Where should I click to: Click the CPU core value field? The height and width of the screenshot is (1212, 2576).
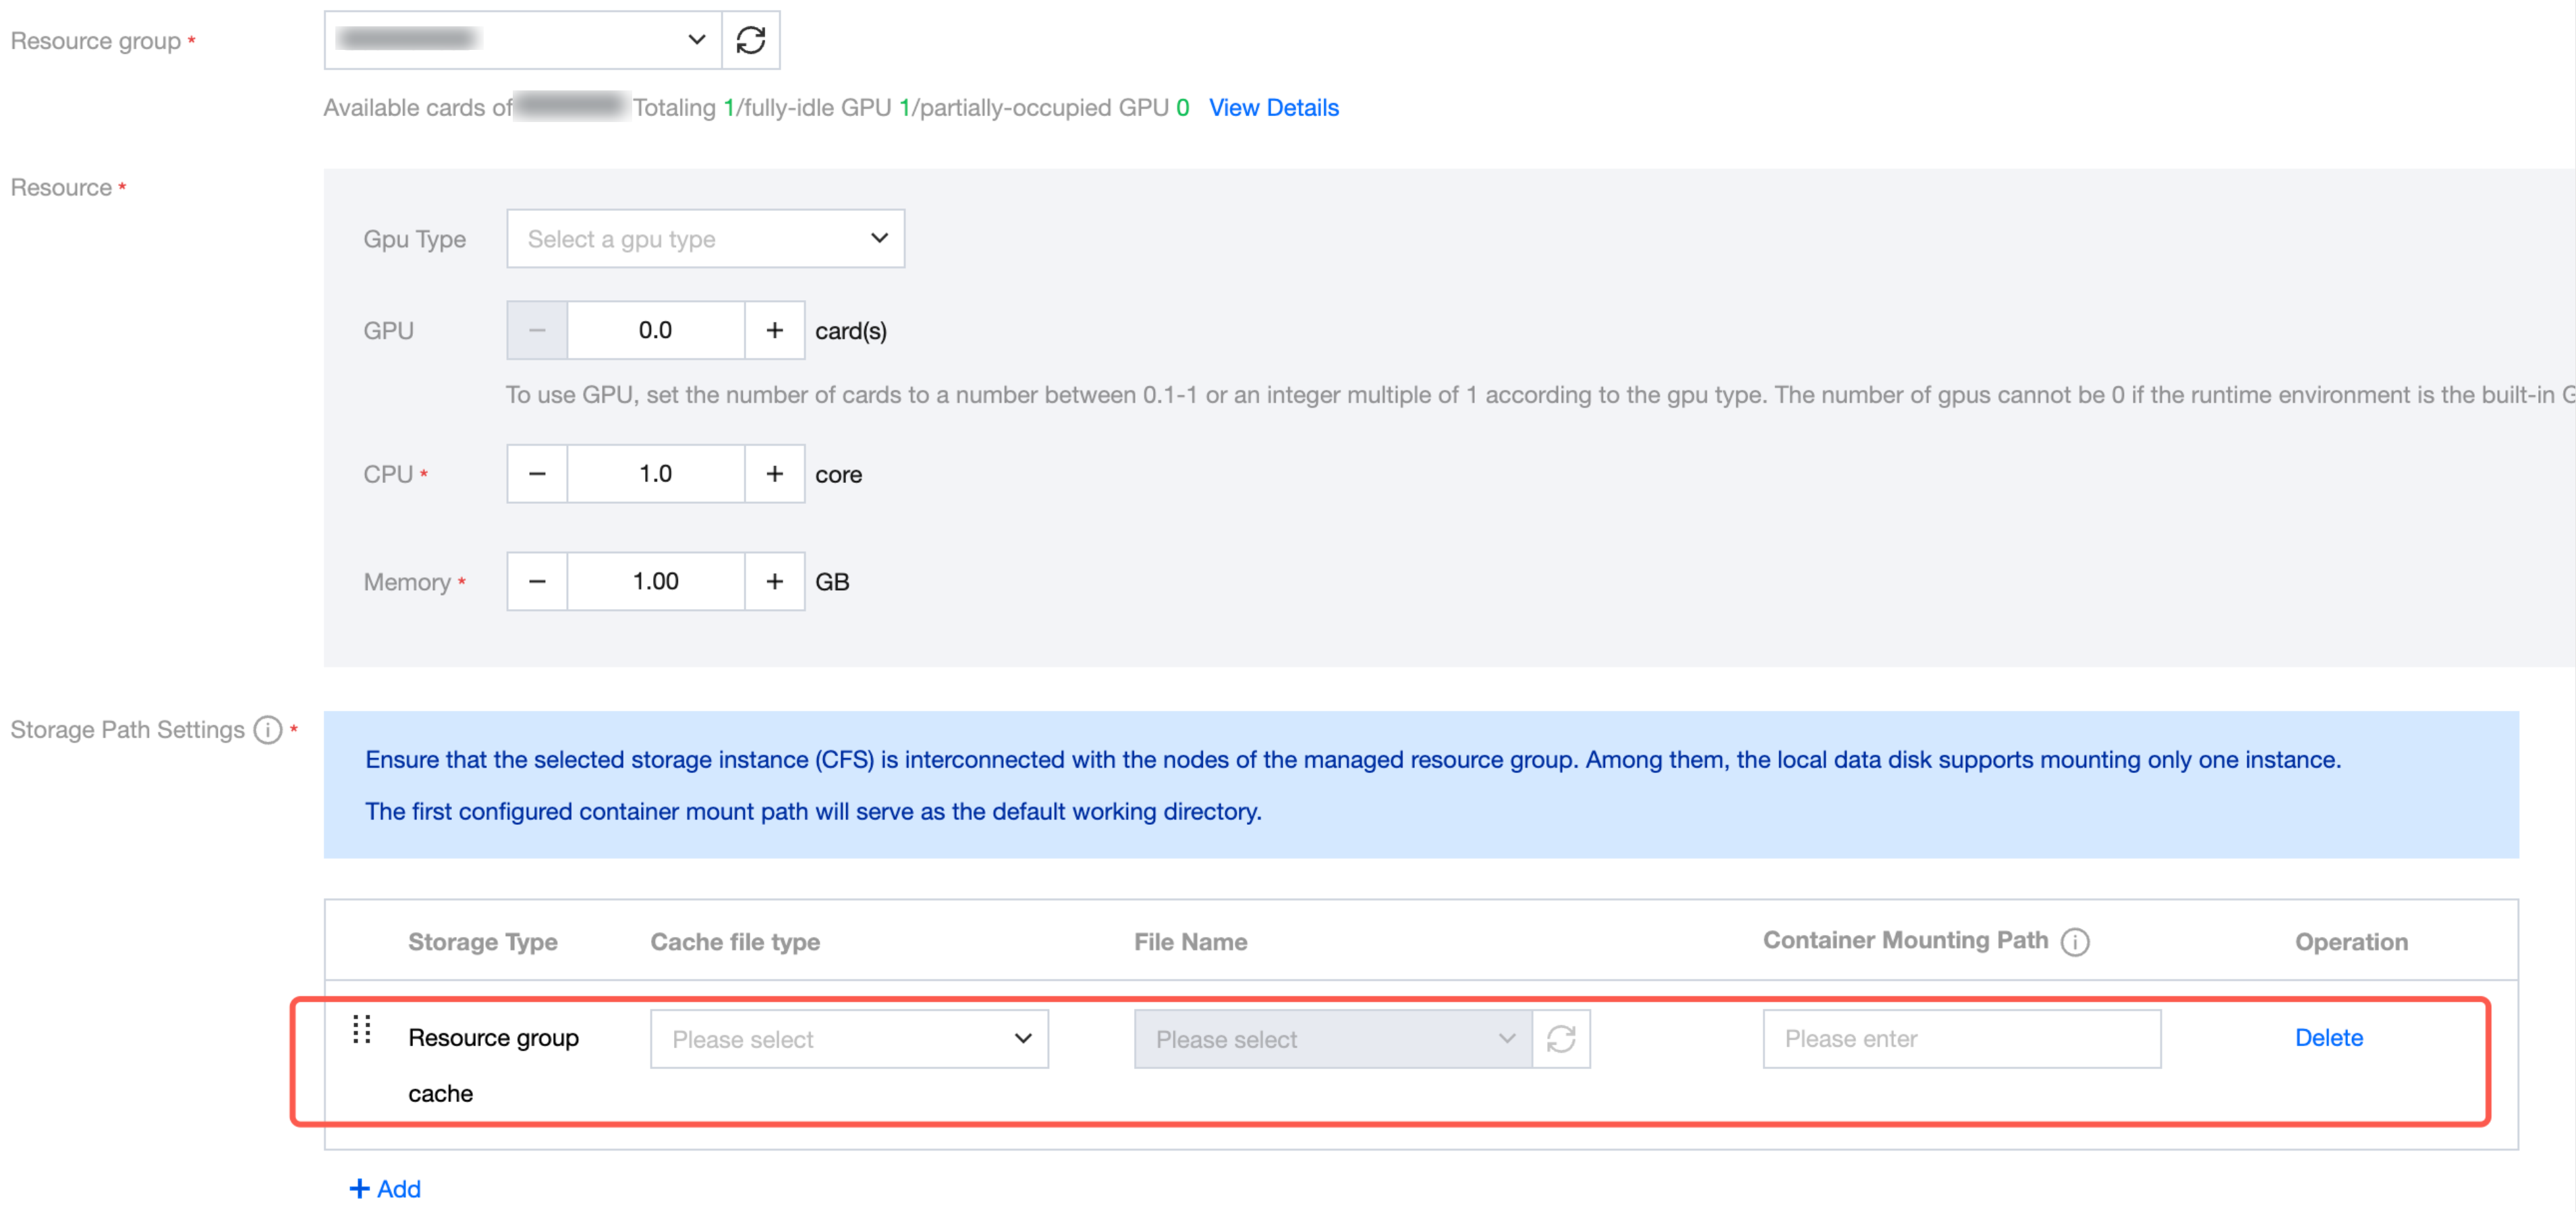655,474
